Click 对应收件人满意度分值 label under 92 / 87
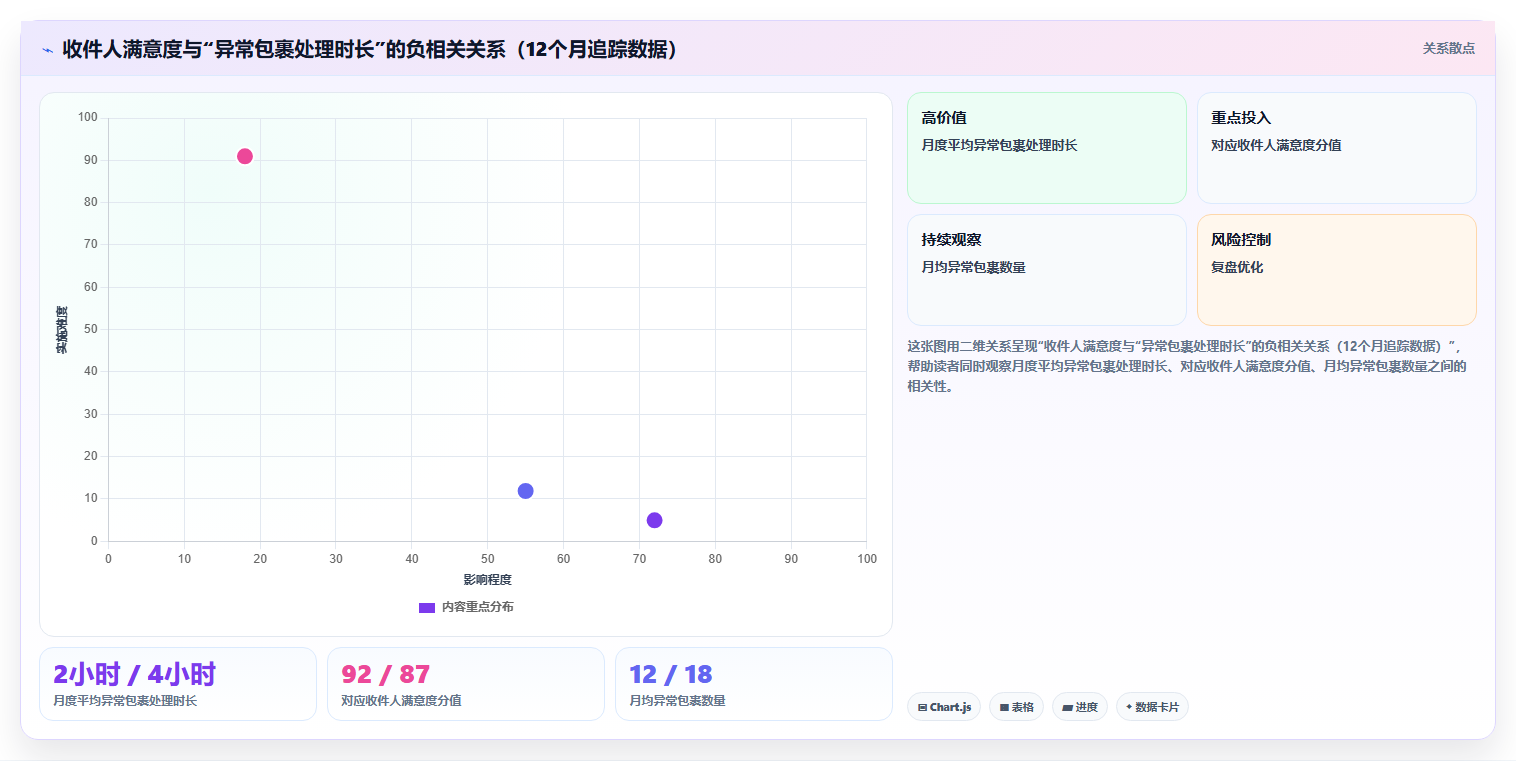The width and height of the screenshot is (1516, 761). (401, 701)
